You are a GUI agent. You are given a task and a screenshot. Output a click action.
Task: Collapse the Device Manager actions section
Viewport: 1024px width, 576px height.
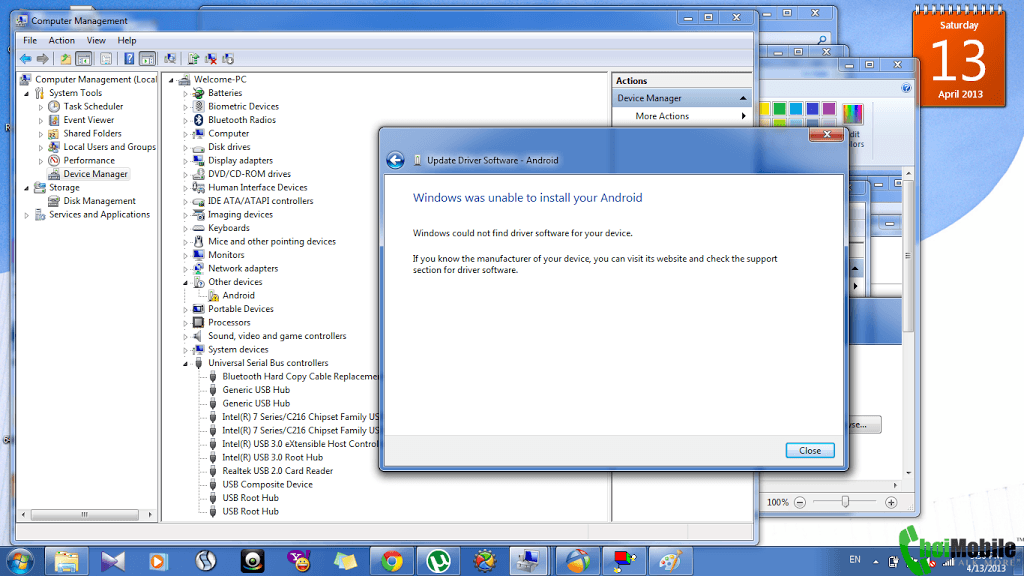[743, 98]
